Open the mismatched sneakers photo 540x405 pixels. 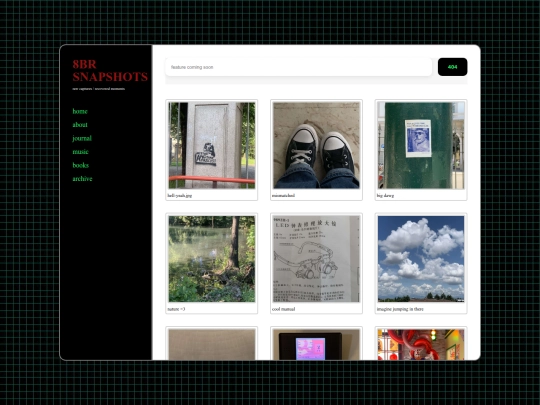pos(316,145)
